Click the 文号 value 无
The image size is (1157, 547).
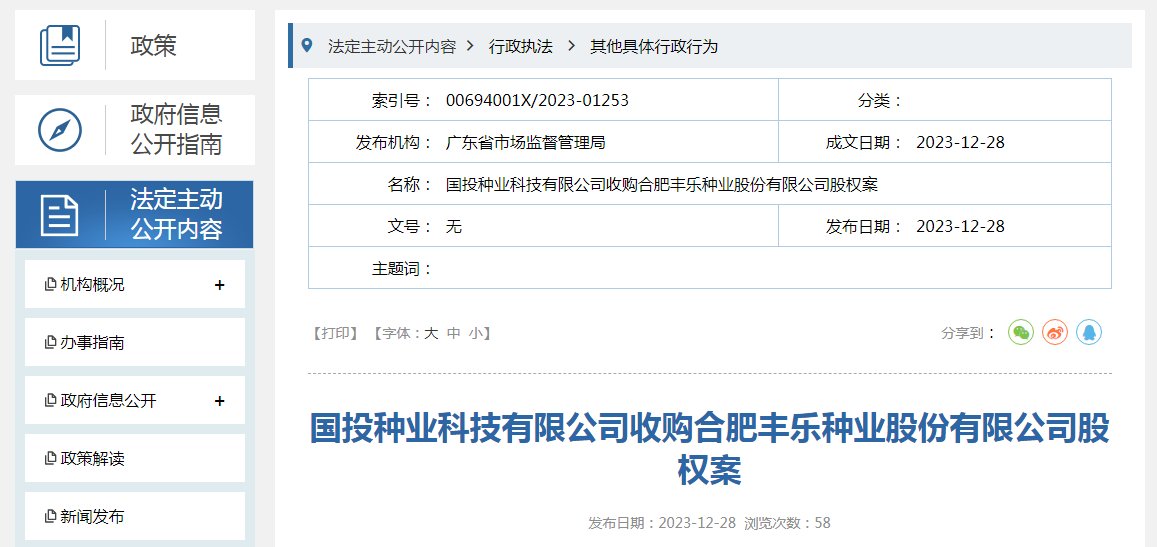coord(454,227)
